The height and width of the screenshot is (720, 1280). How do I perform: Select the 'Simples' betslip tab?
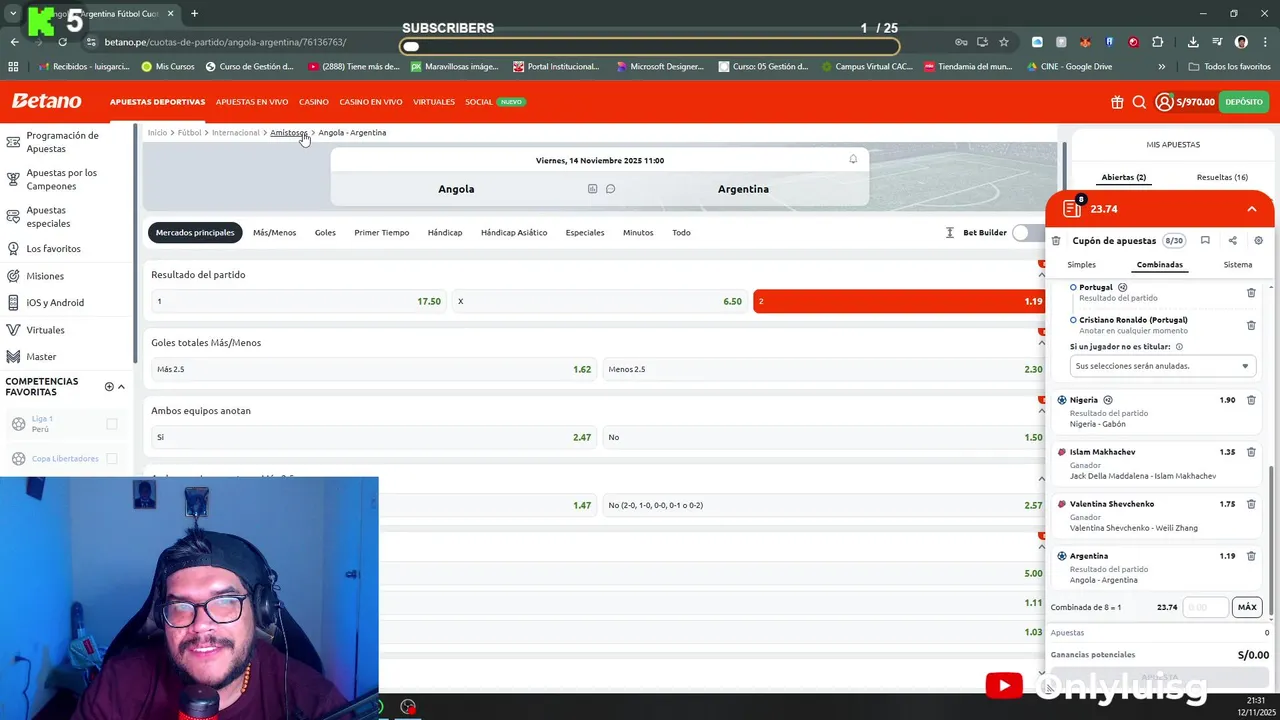1081,265
